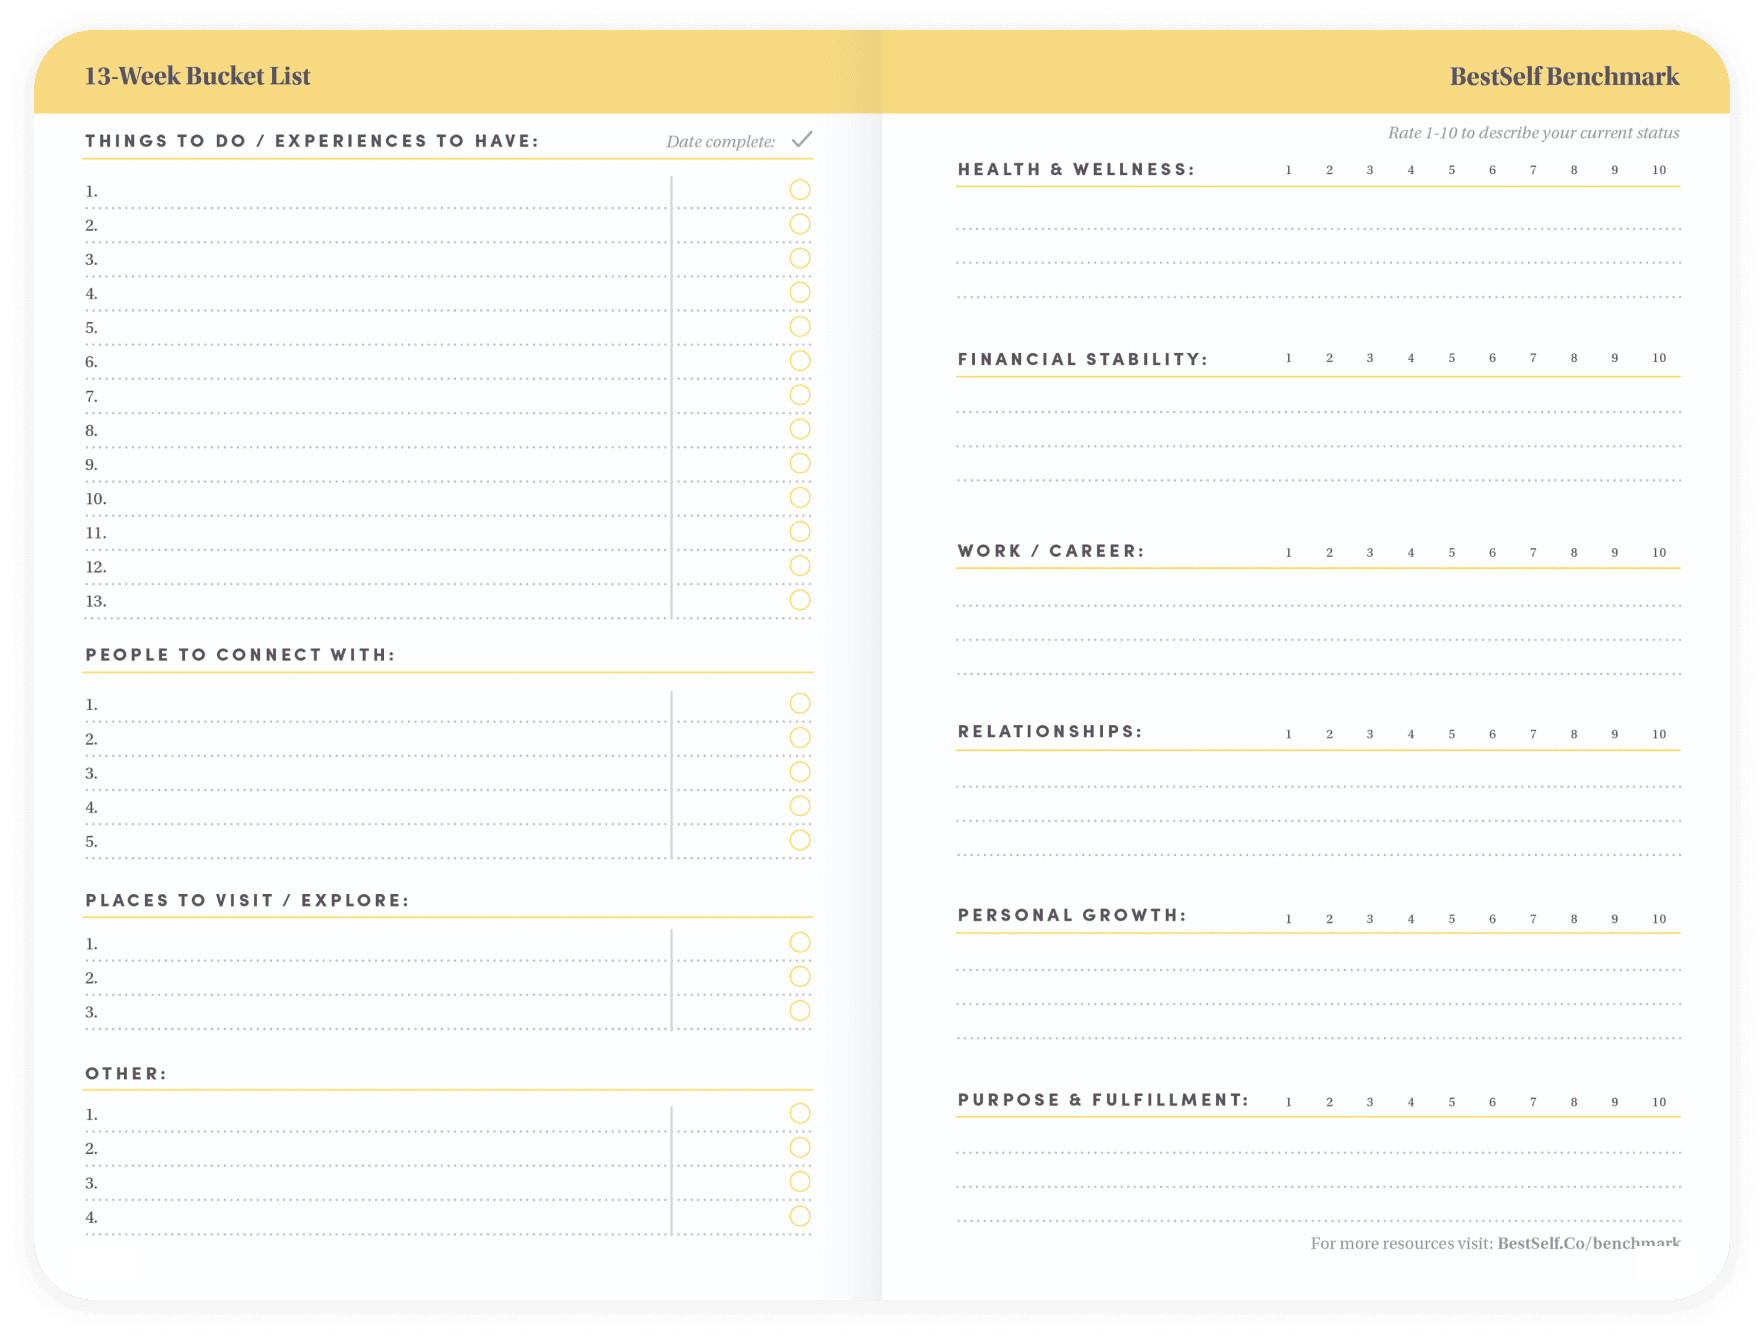Select rating 7 for Financial Stability

click(x=1533, y=358)
